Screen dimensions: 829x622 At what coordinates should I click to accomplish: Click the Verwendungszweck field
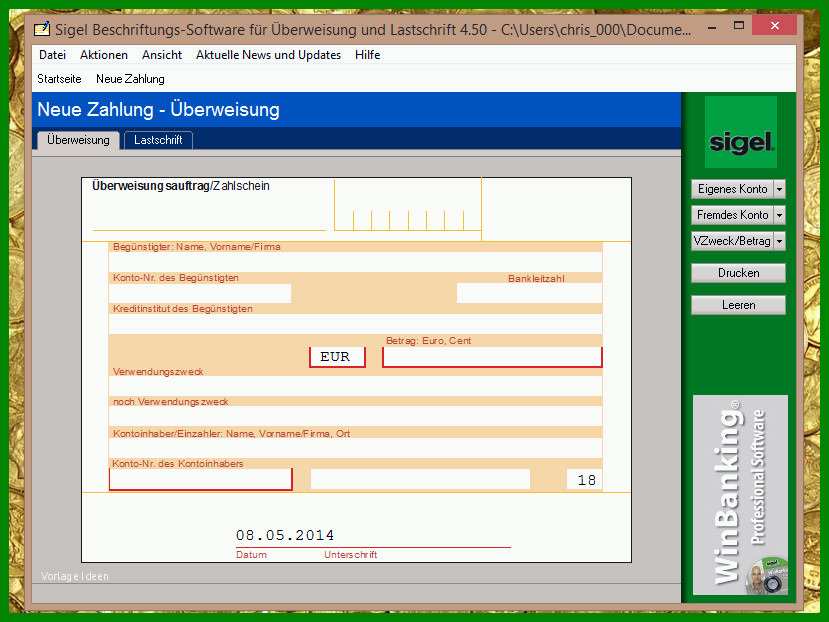pos(355,386)
